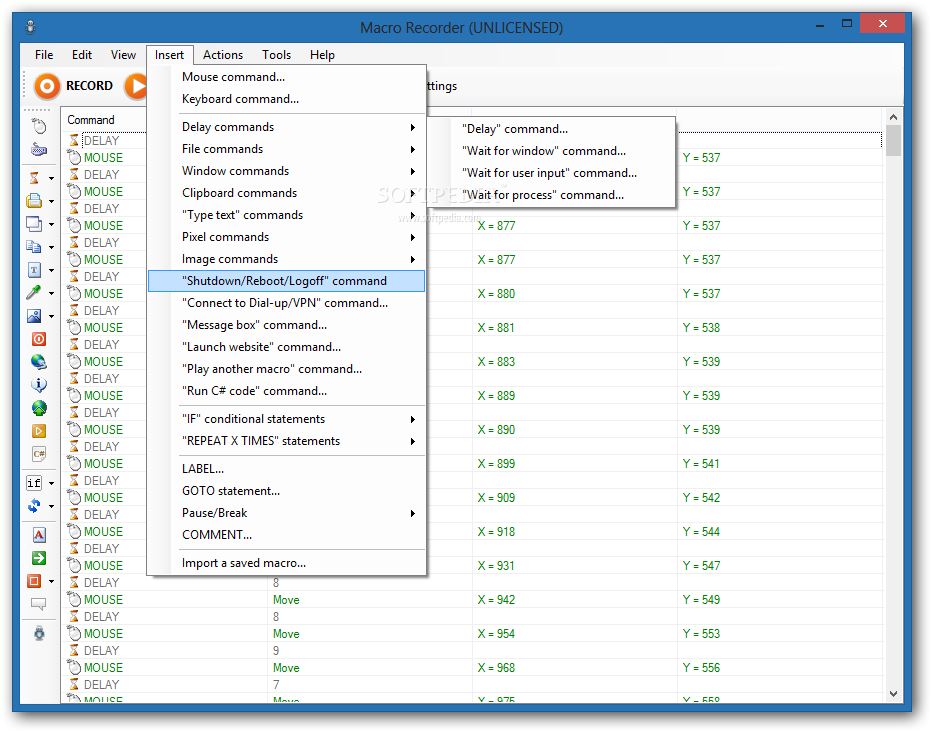Open dropdown arrow beside type text icon

51,270
